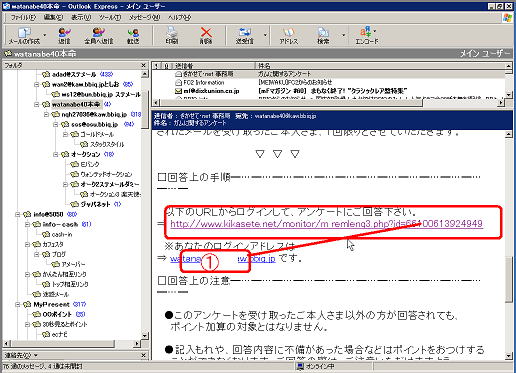Select the アメーバー folder
Viewport: 516px width, 373px height.
(73, 264)
